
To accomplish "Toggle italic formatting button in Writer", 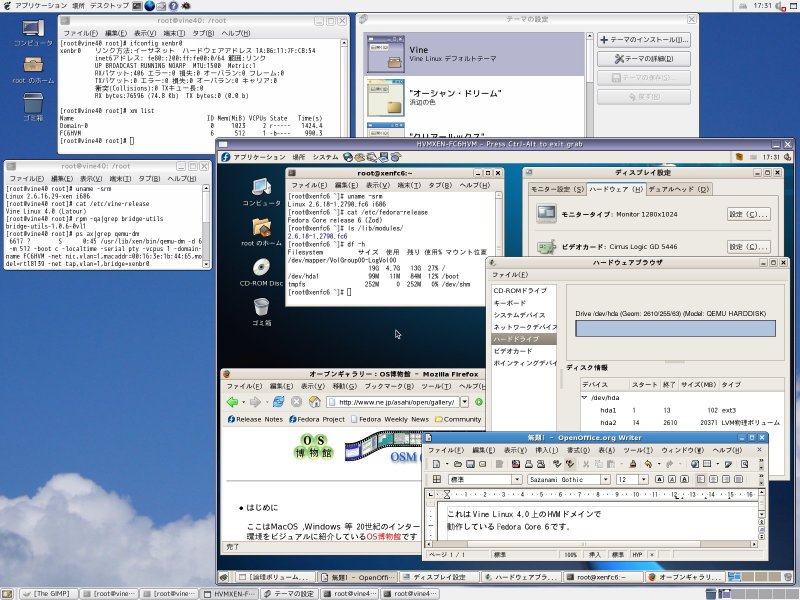I will tap(672, 480).
